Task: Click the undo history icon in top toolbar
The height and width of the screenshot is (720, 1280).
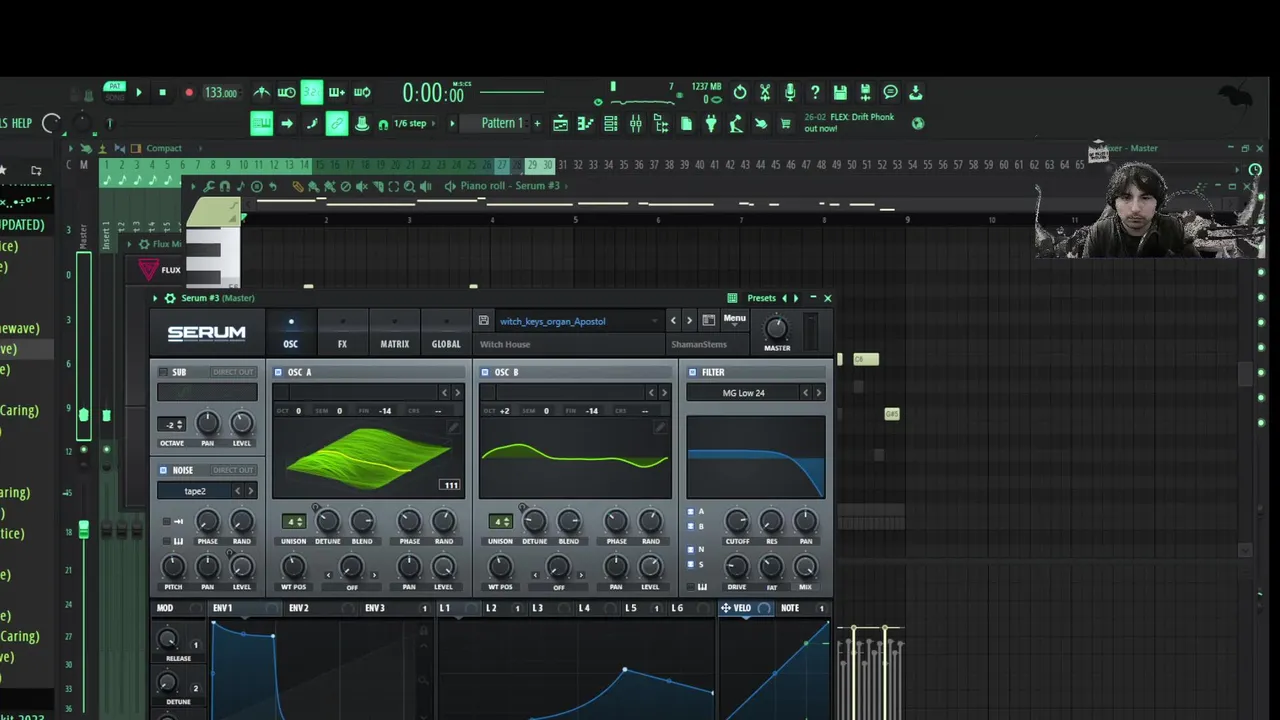Action: (740, 92)
